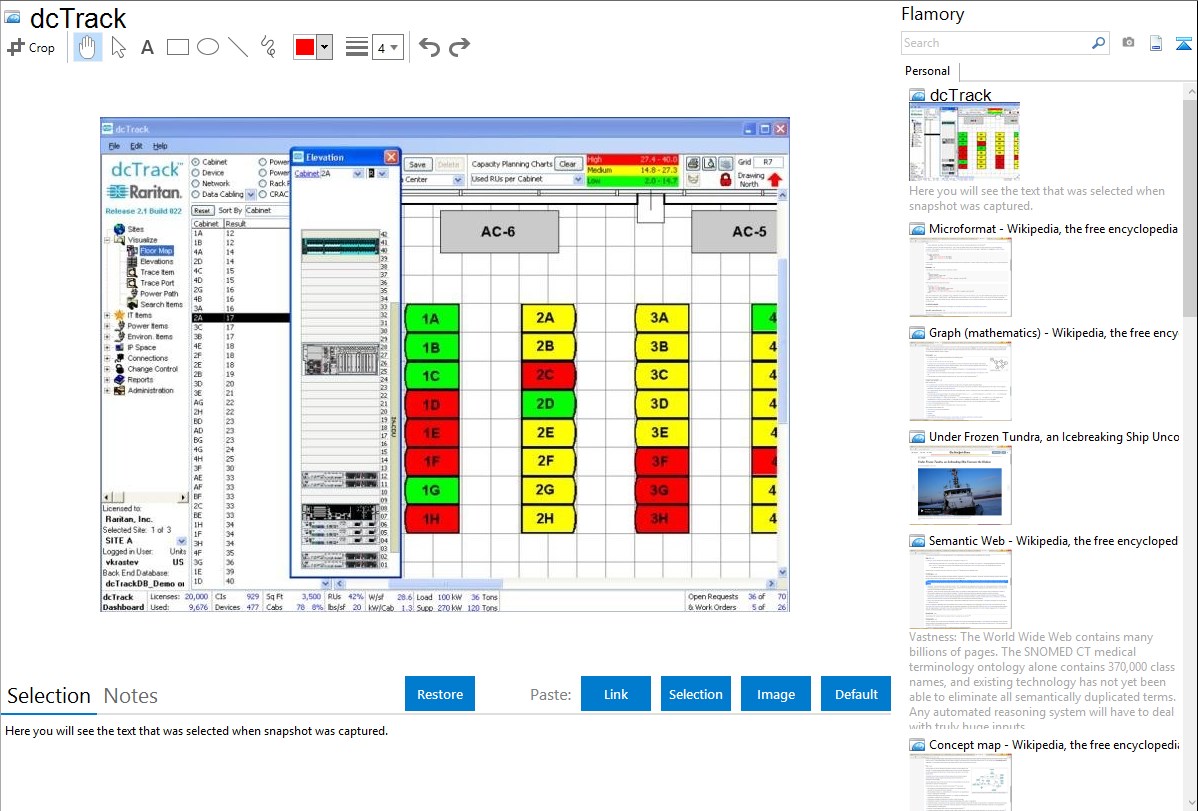Open the File menu in dcTrack
The image size is (1198, 811).
click(x=114, y=146)
